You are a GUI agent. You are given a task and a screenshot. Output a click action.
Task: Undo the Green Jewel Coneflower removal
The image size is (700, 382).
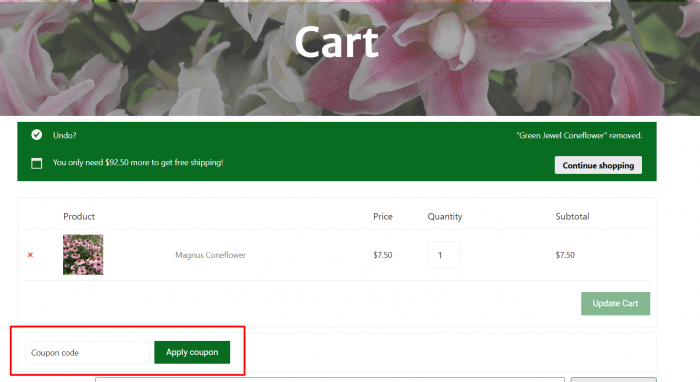[65, 135]
